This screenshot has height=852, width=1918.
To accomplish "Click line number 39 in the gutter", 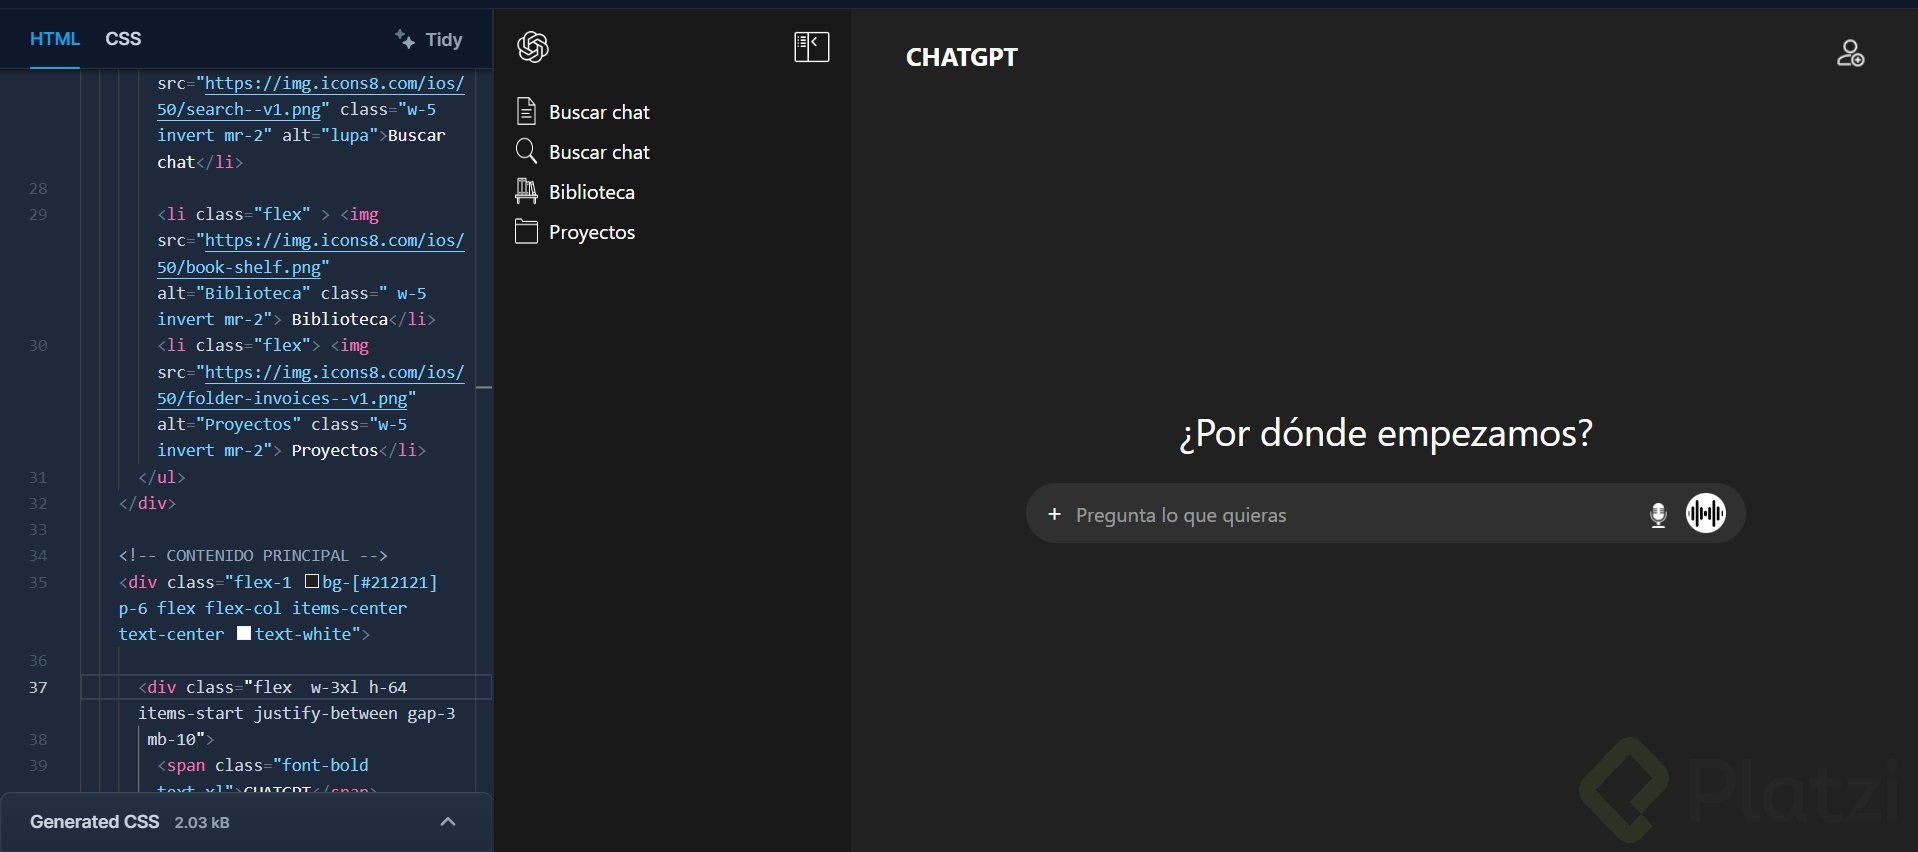I will pyautogui.click(x=38, y=765).
